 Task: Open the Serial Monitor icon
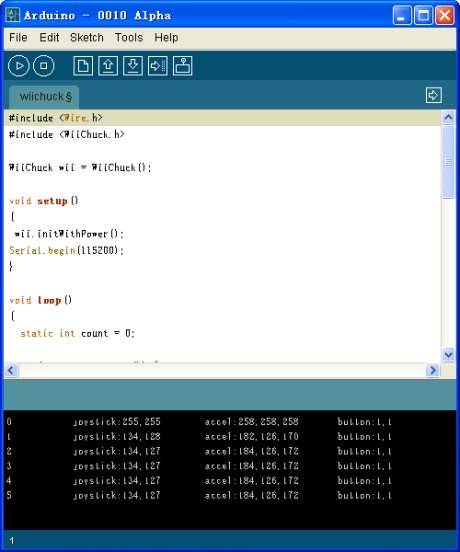[183, 66]
